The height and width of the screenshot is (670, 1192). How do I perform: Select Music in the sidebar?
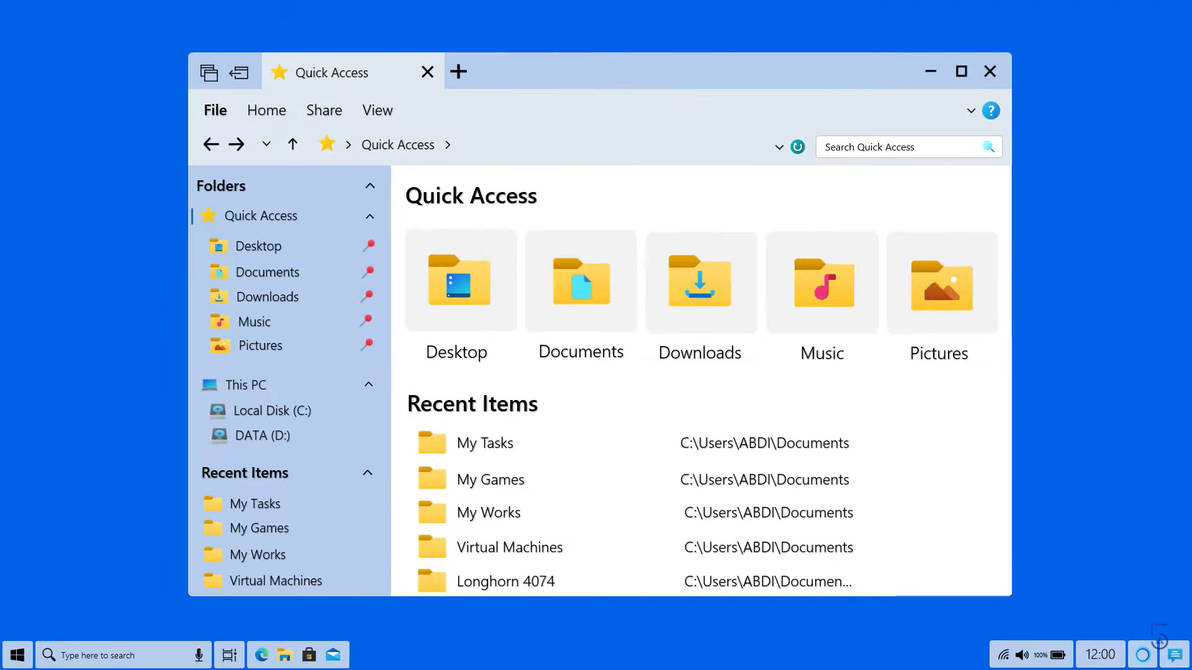click(254, 322)
